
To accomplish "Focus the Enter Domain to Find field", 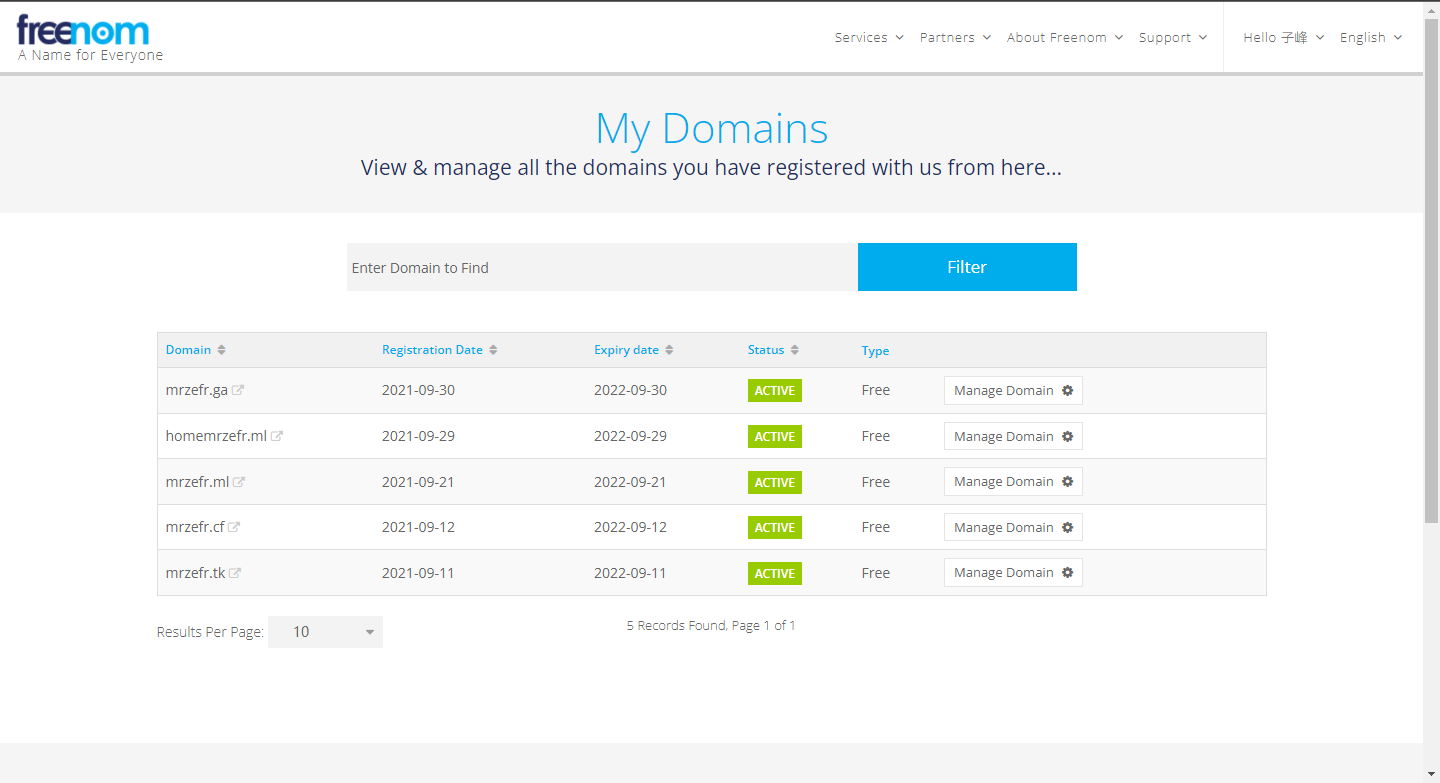I will (x=602, y=268).
